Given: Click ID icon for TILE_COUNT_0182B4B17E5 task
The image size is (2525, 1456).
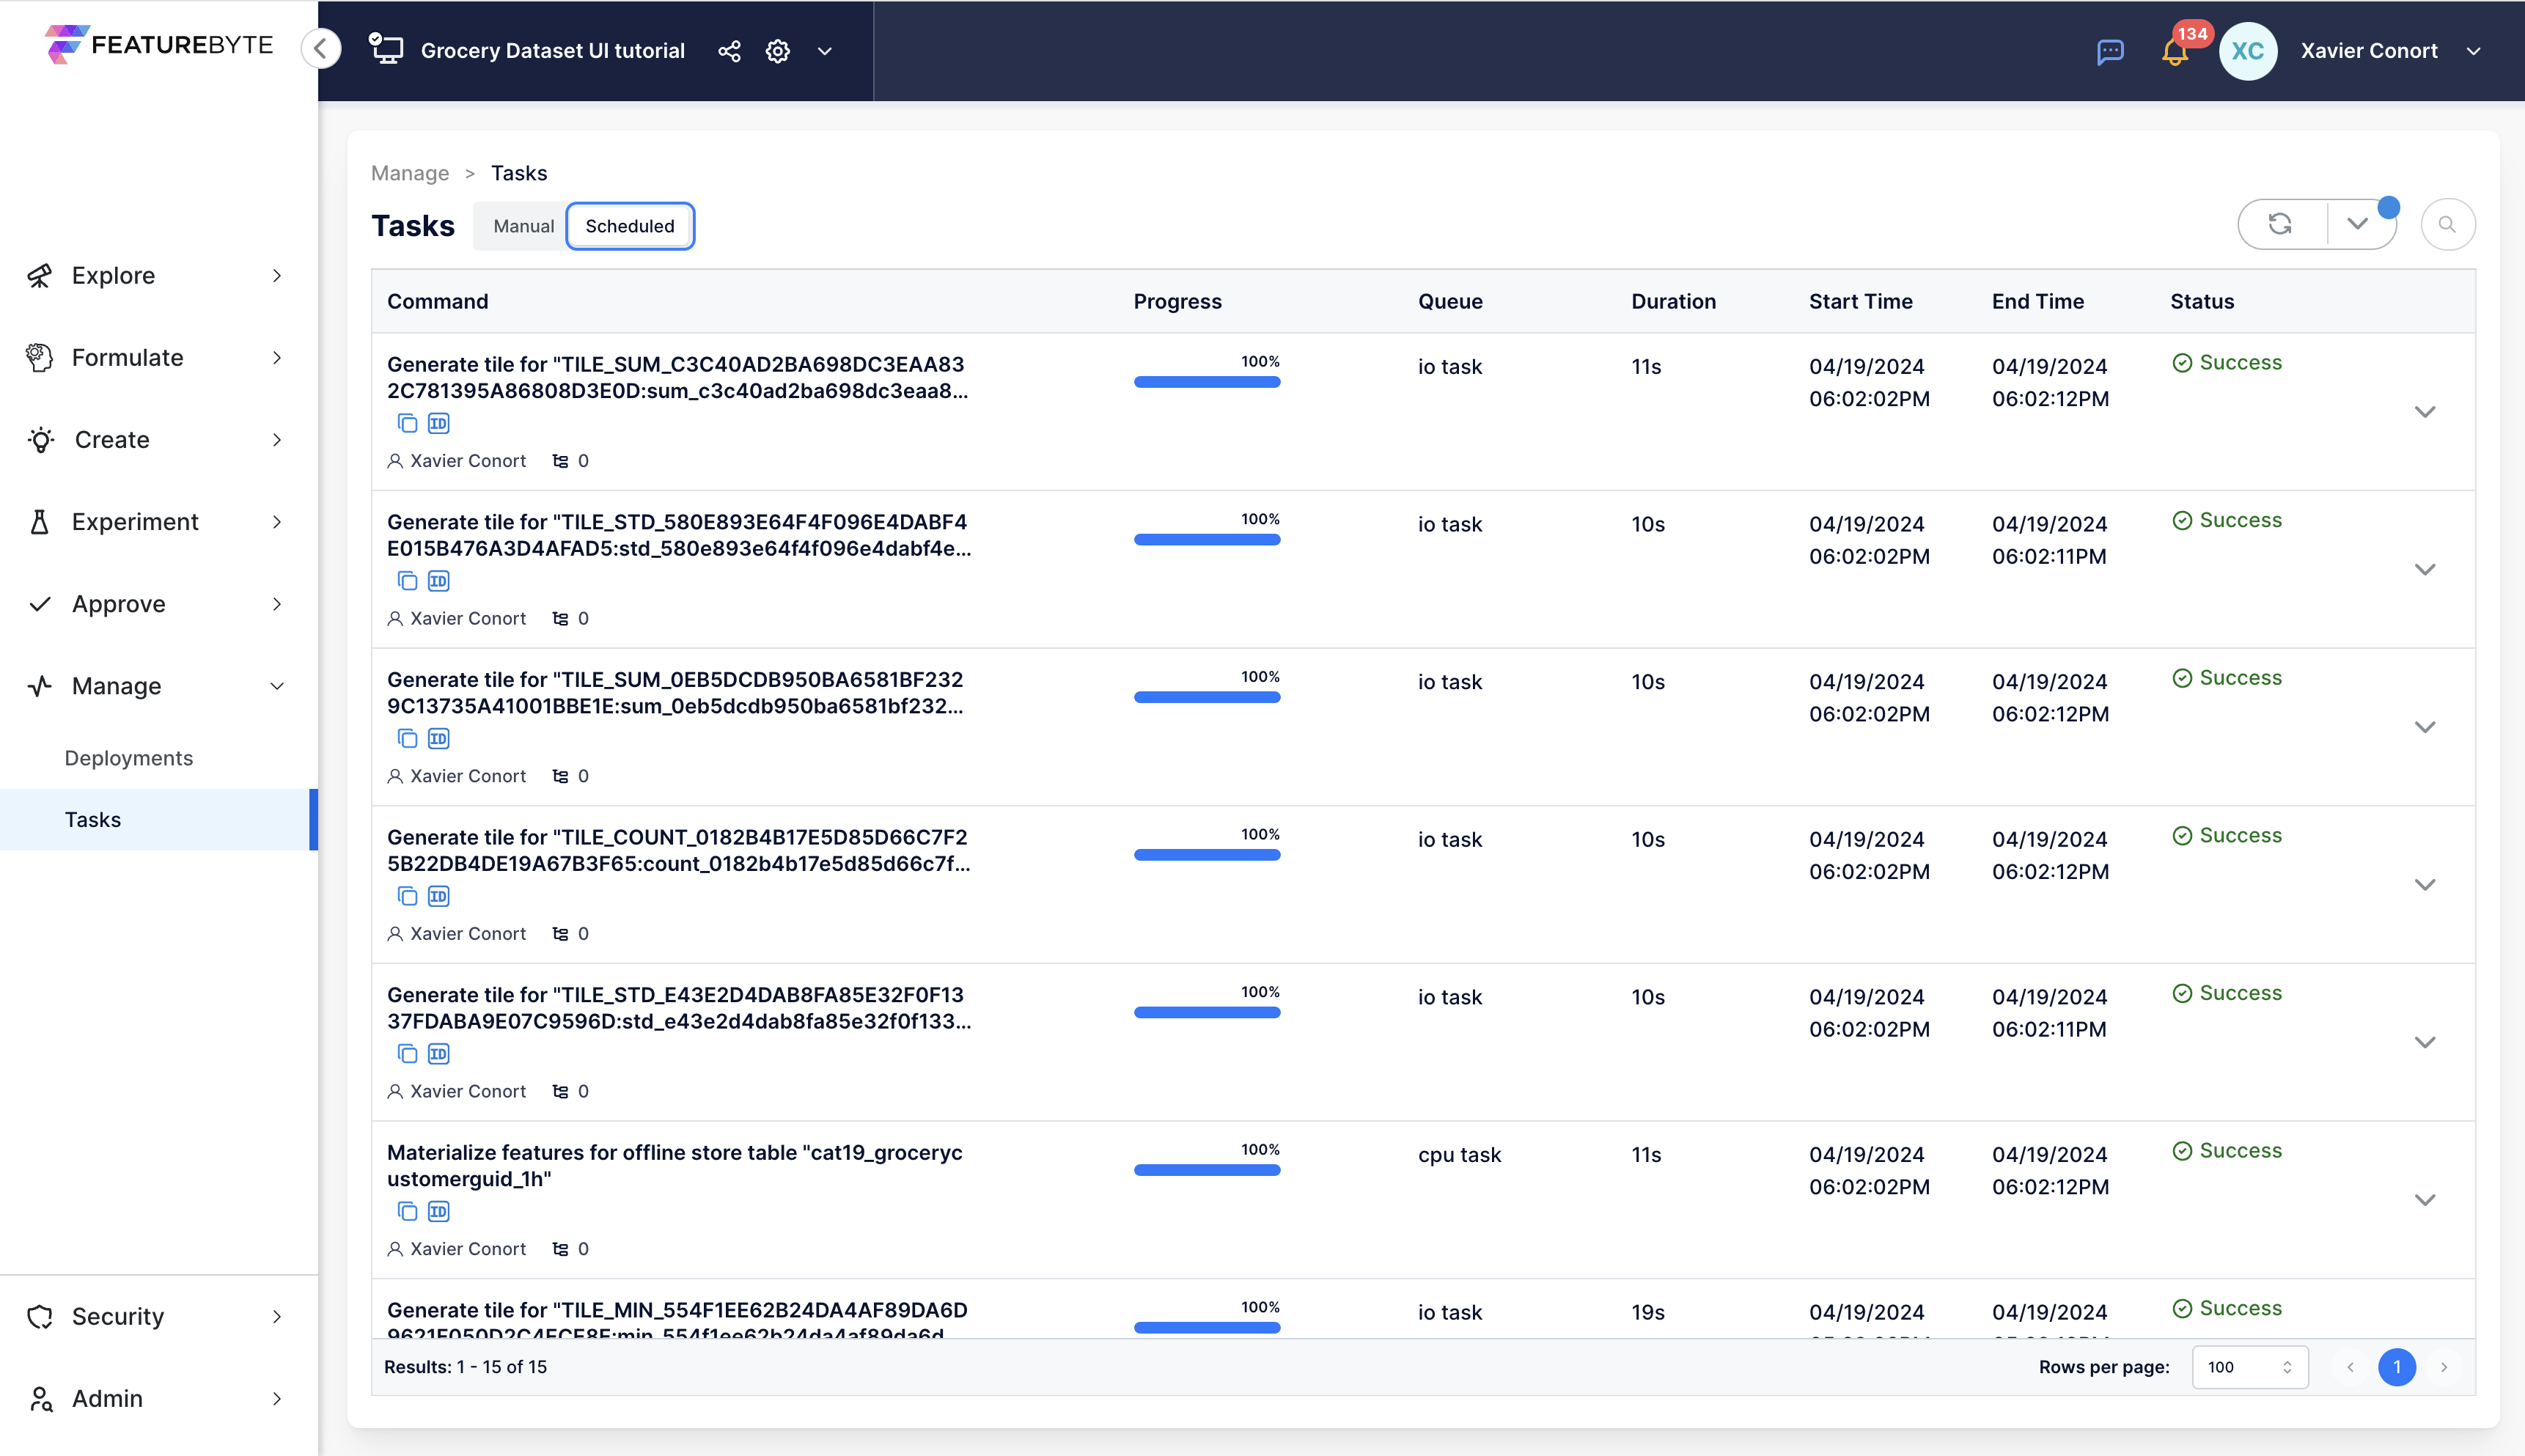Looking at the screenshot, I should coord(438,896).
